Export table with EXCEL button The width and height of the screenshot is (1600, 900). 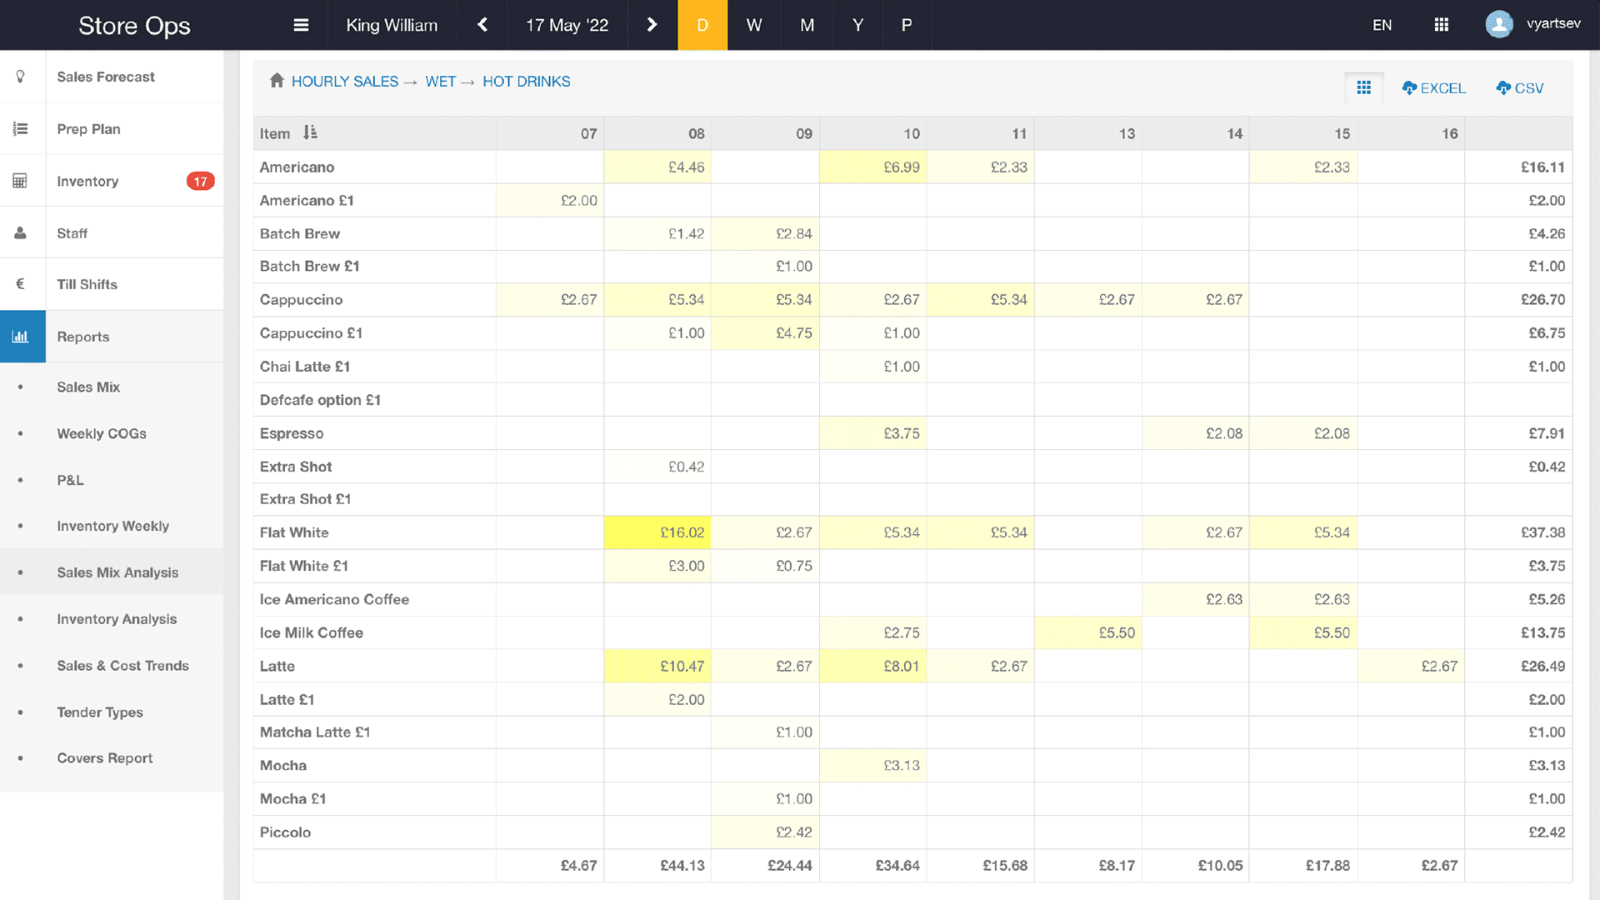[1434, 88]
